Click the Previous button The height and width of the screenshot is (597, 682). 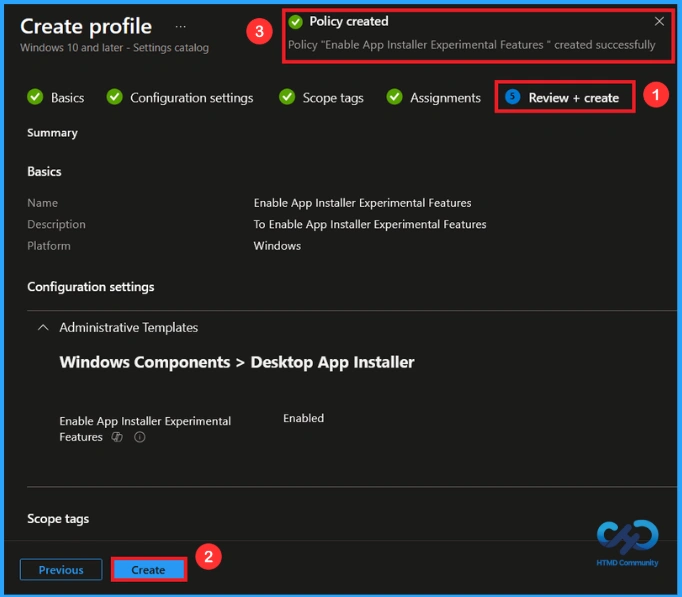click(x=61, y=570)
